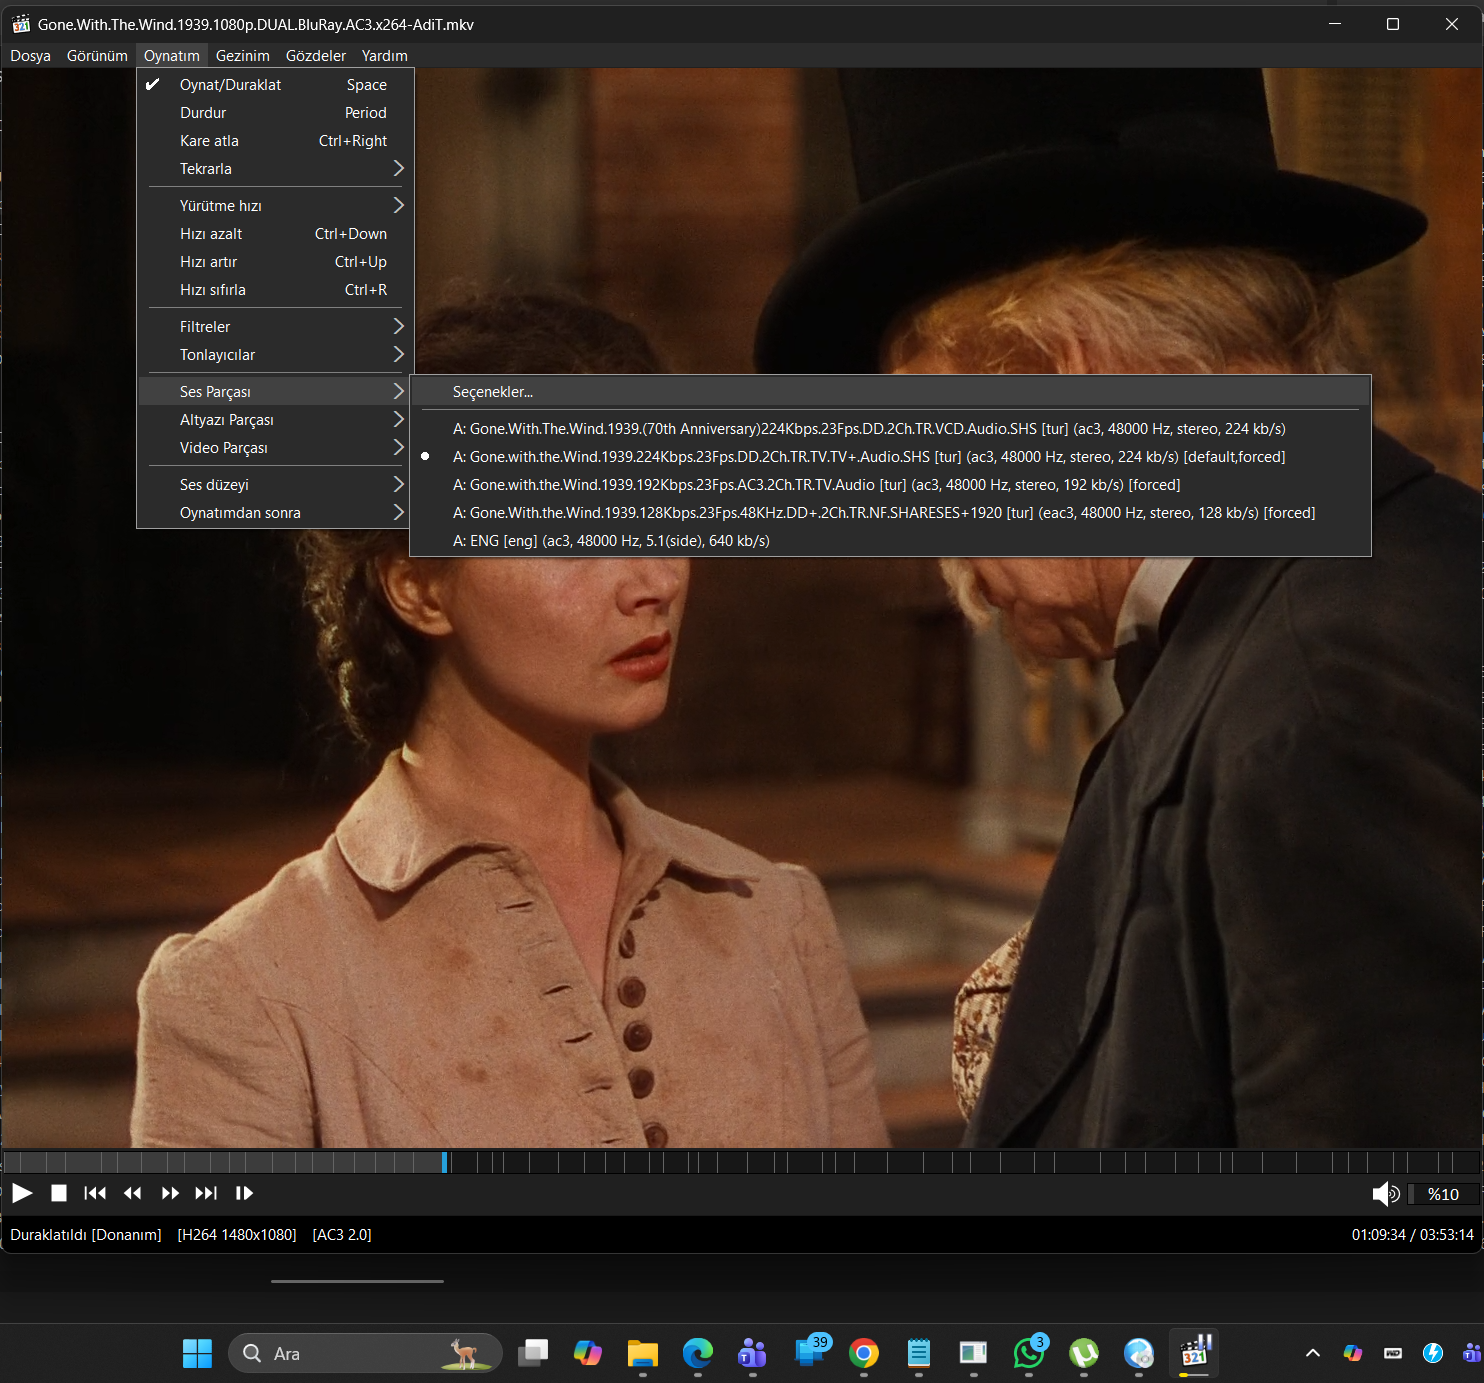Click the seek bar position marker
The image size is (1484, 1383).
coord(445,1162)
